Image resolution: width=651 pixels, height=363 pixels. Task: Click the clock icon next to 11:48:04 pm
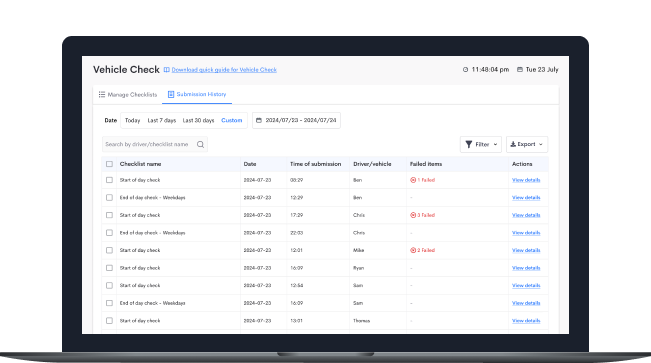[465, 70]
